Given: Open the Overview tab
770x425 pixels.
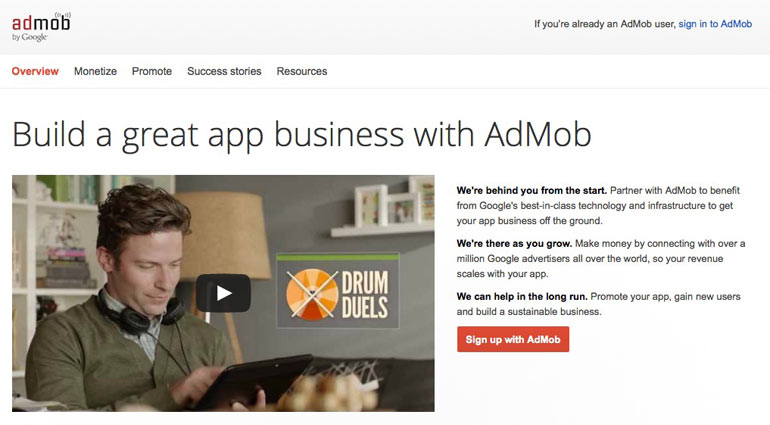Looking at the screenshot, I should pos(35,71).
